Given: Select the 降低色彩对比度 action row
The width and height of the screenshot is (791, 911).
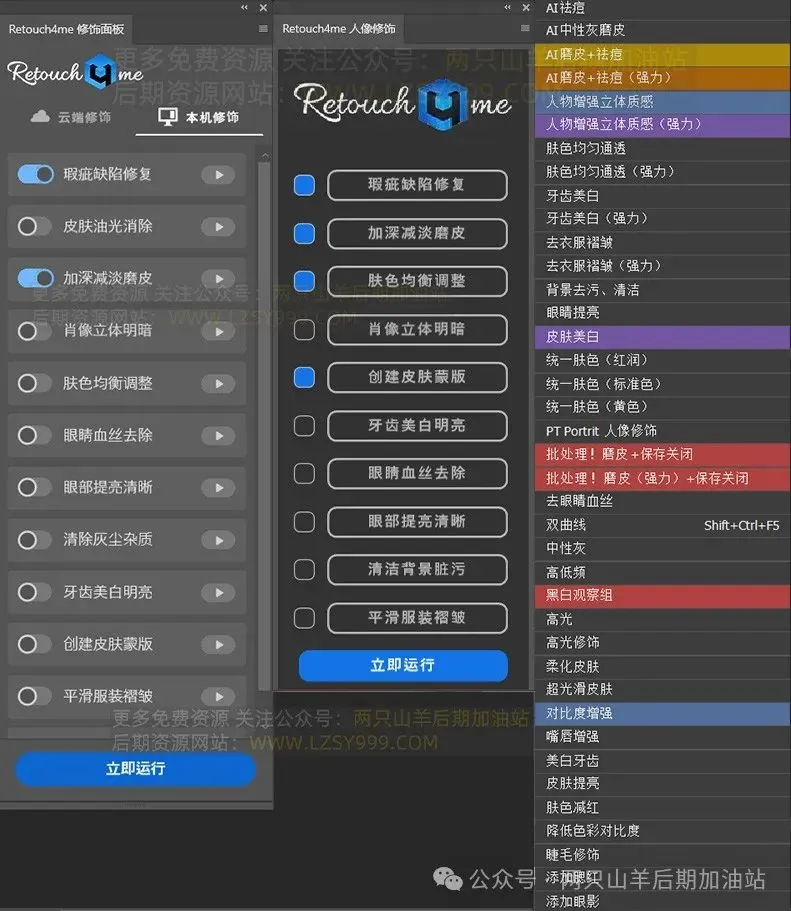Looking at the screenshot, I should pos(662,831).
